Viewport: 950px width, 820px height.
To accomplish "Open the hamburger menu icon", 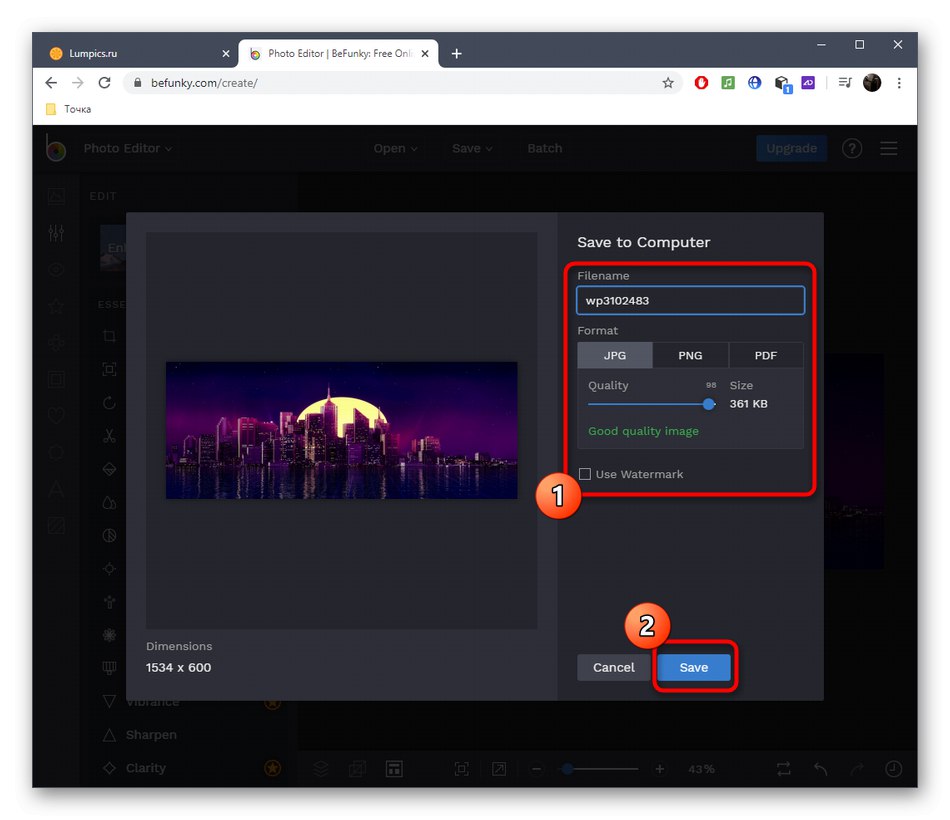I will point(889,148).
